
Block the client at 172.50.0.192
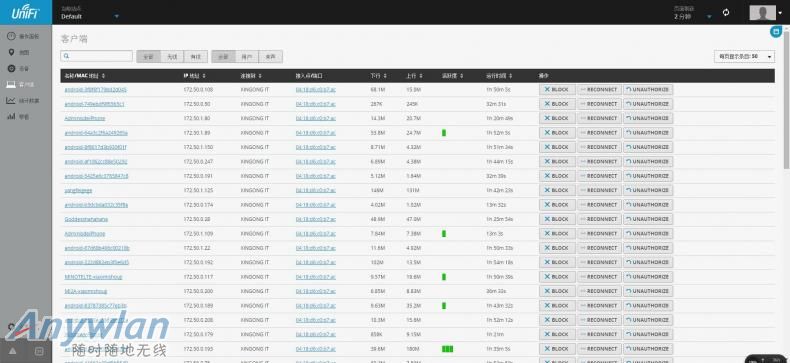point(557,262)
